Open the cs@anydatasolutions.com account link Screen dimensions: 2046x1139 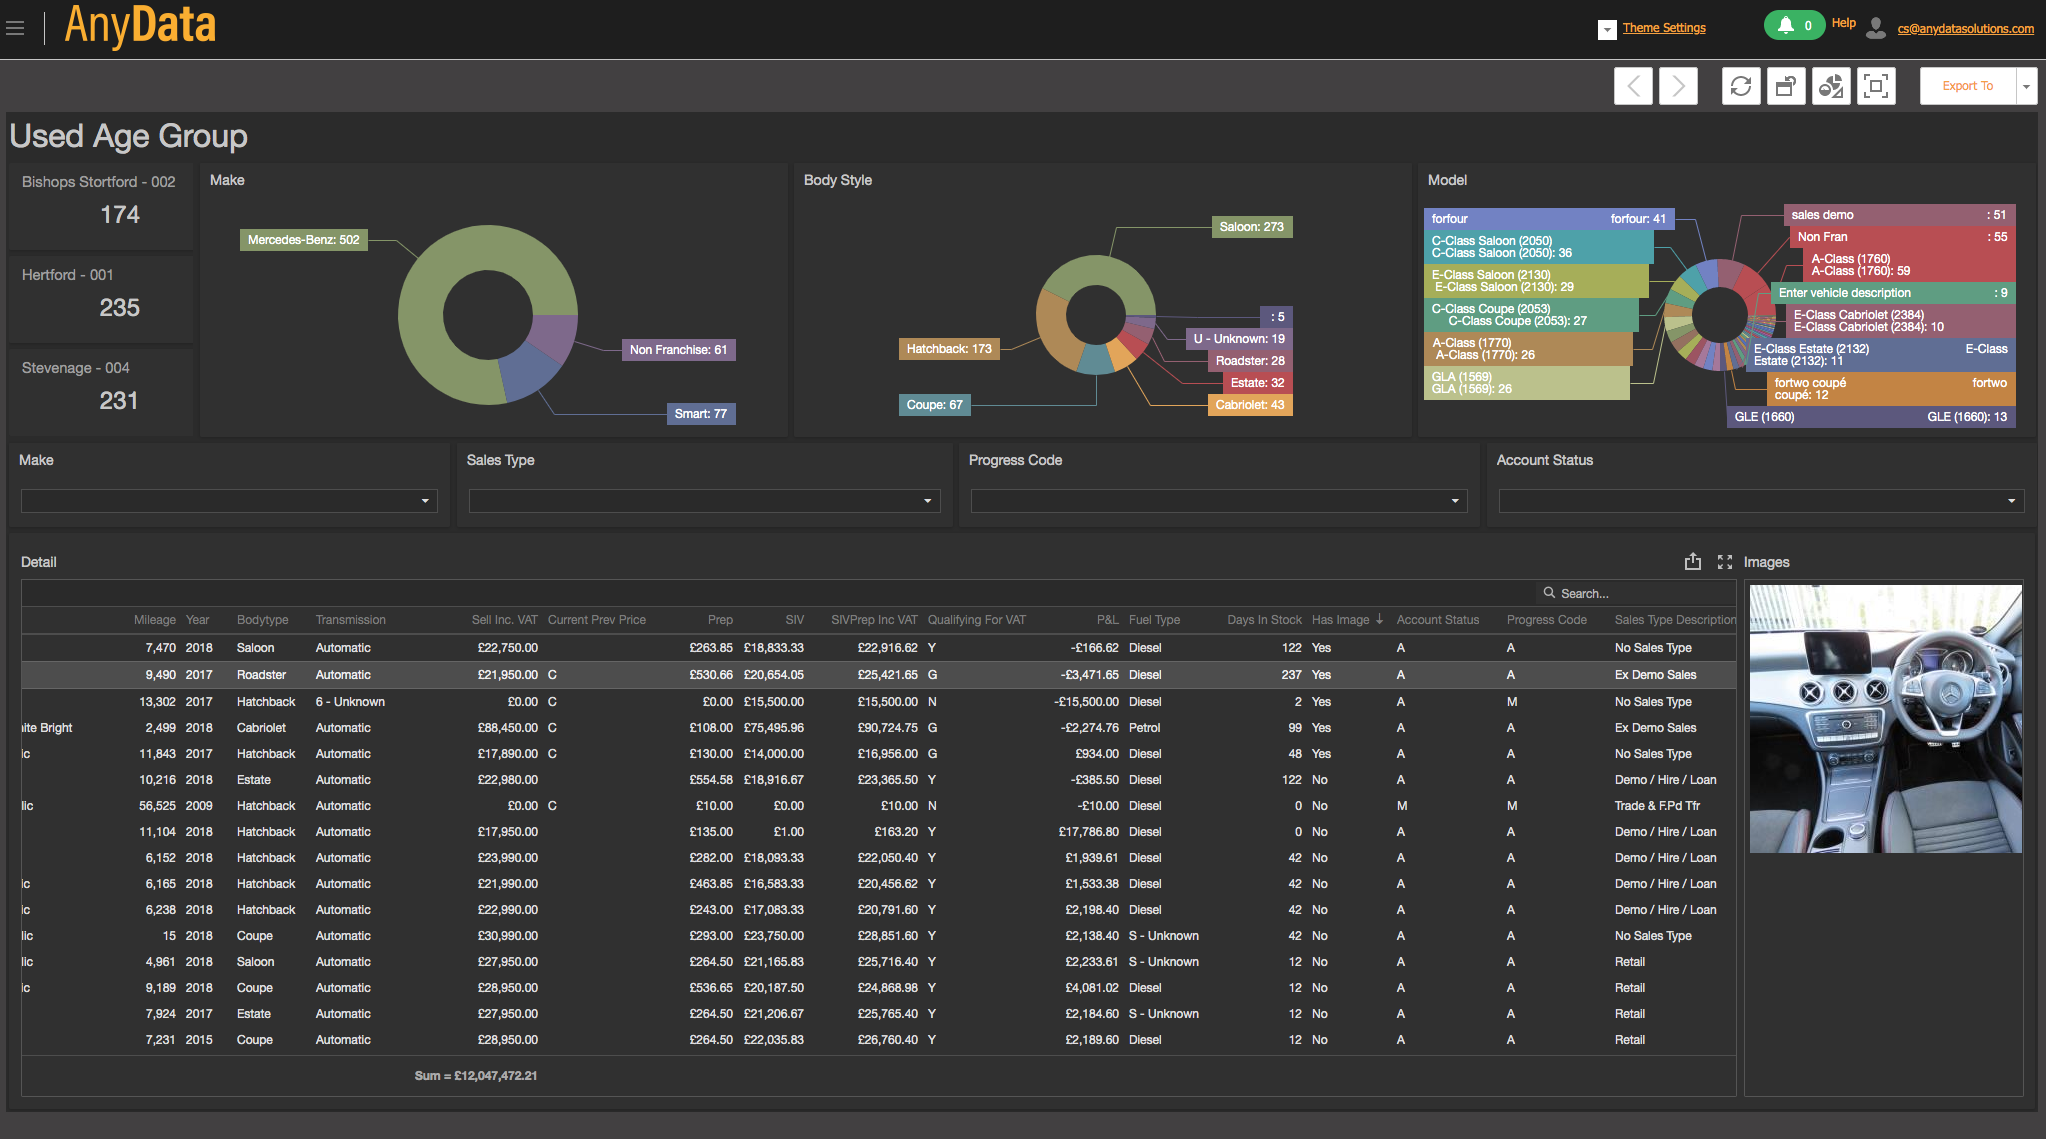coord(1965,29)
